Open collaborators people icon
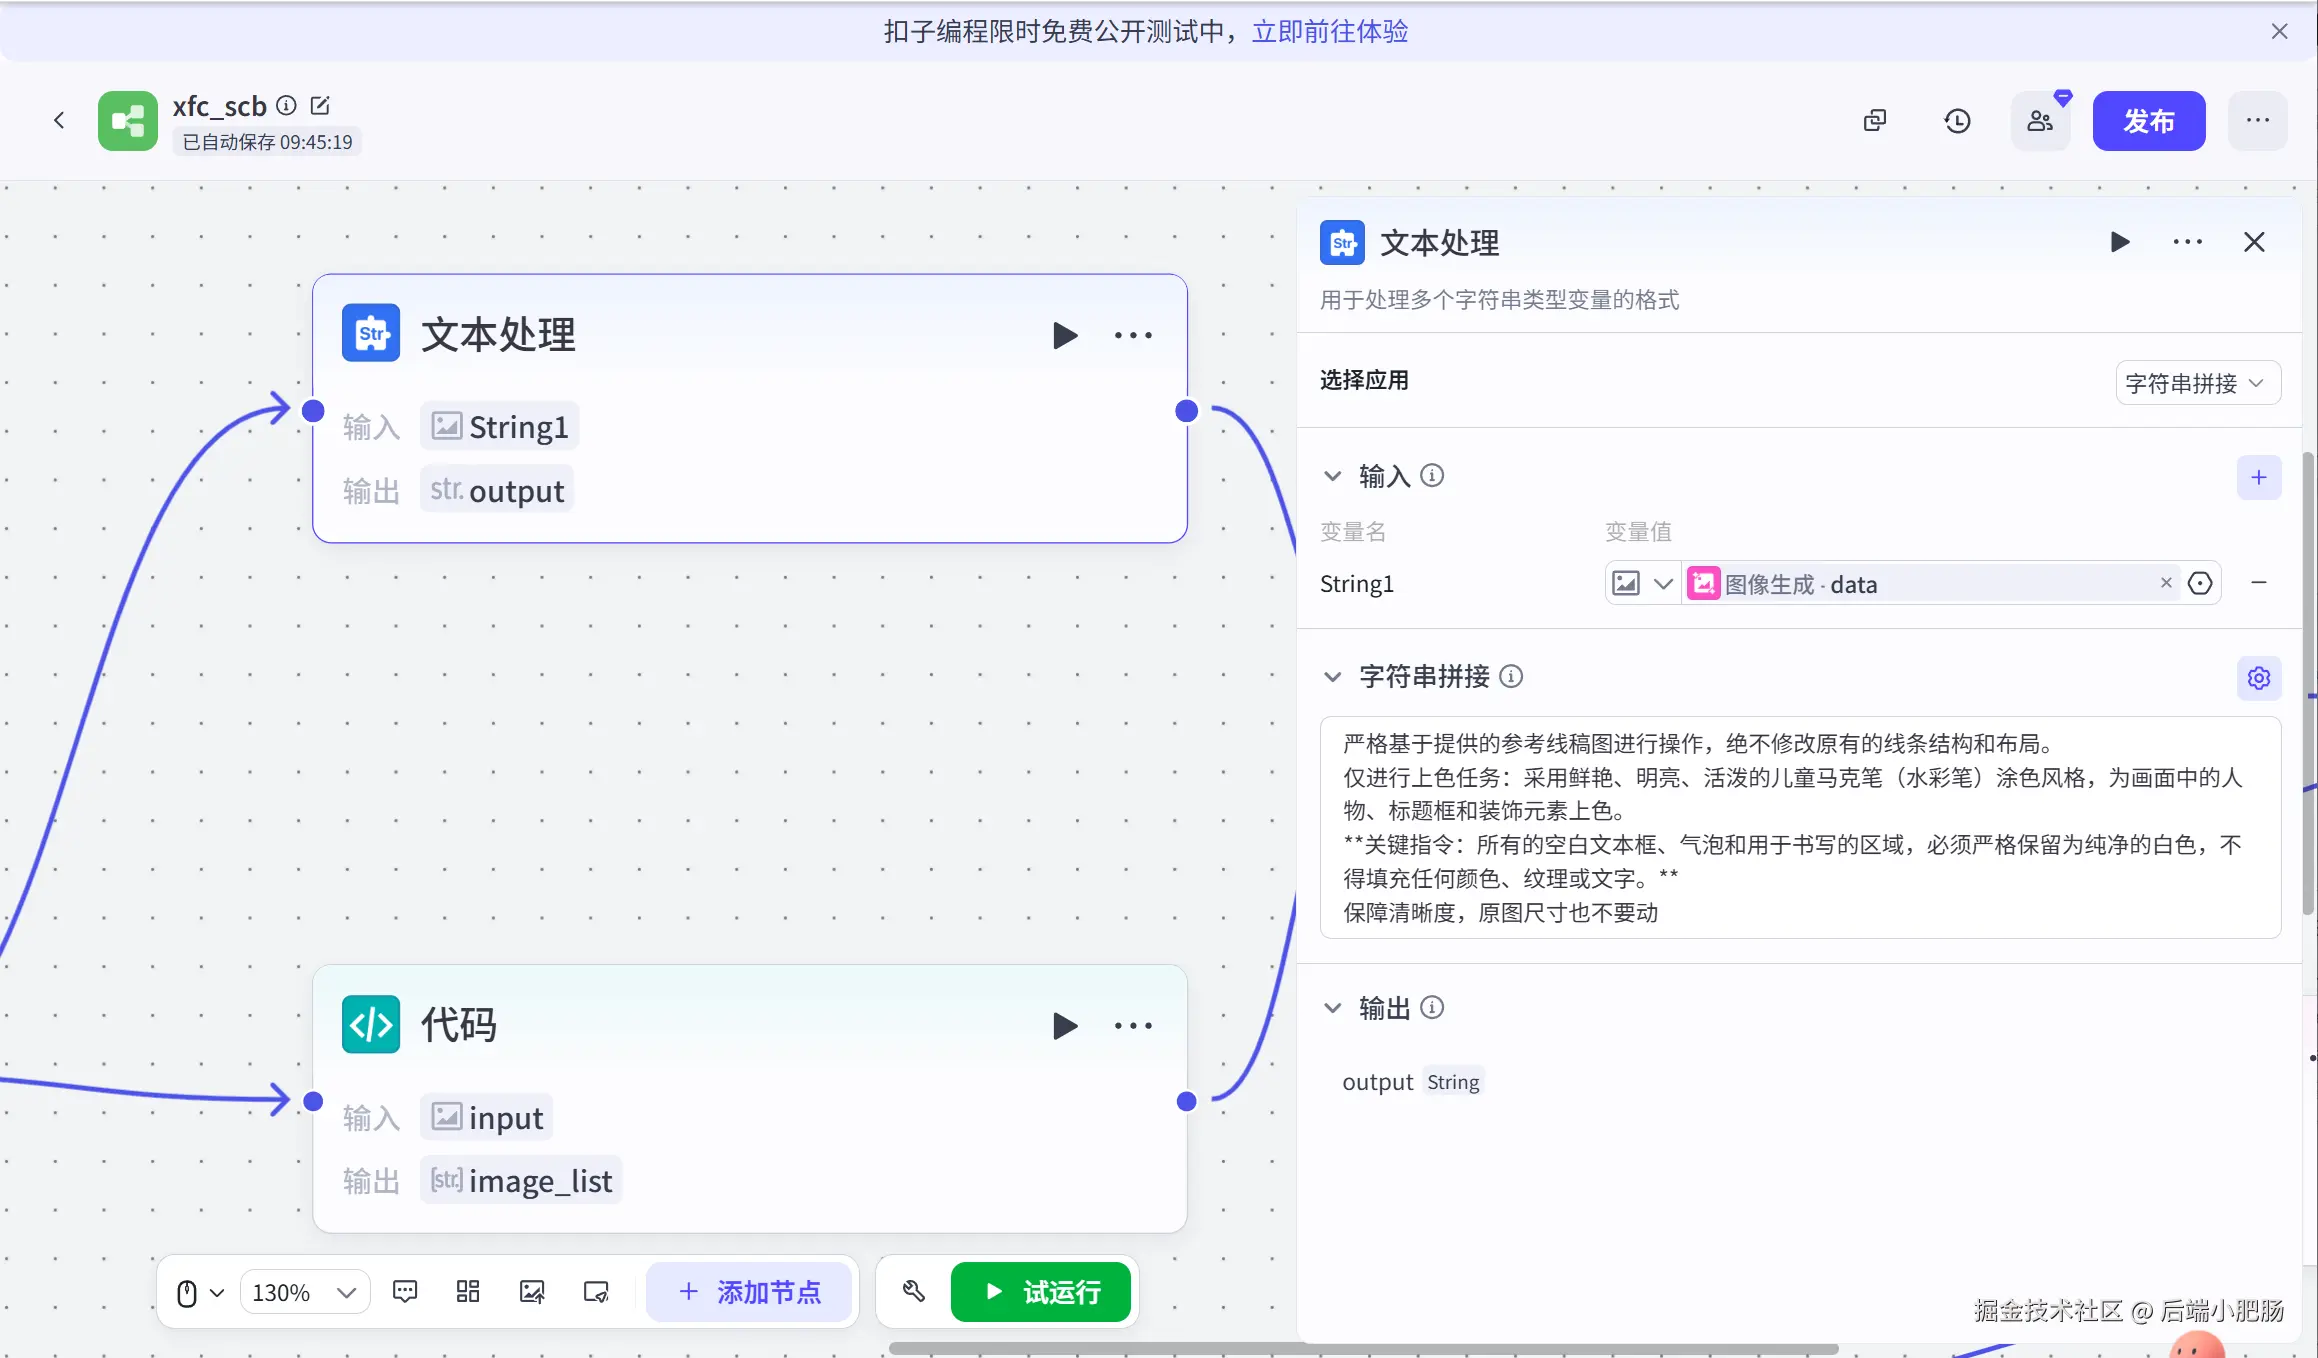 pos(2040,121)
